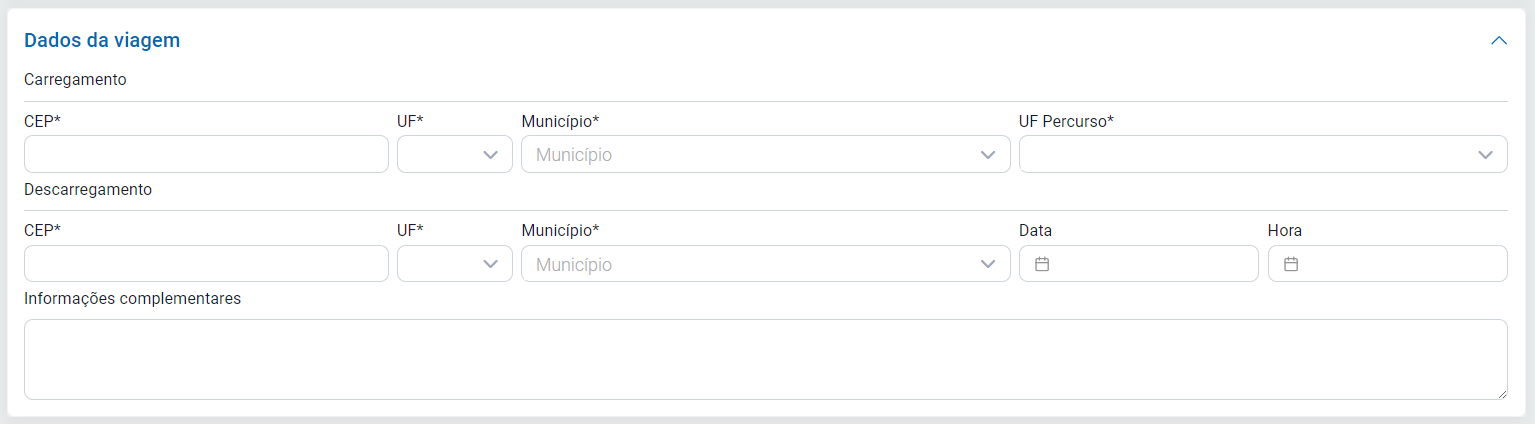Focus the Informações complementares text area
This screenshot has width=1535, height=424.
[765, 359]
